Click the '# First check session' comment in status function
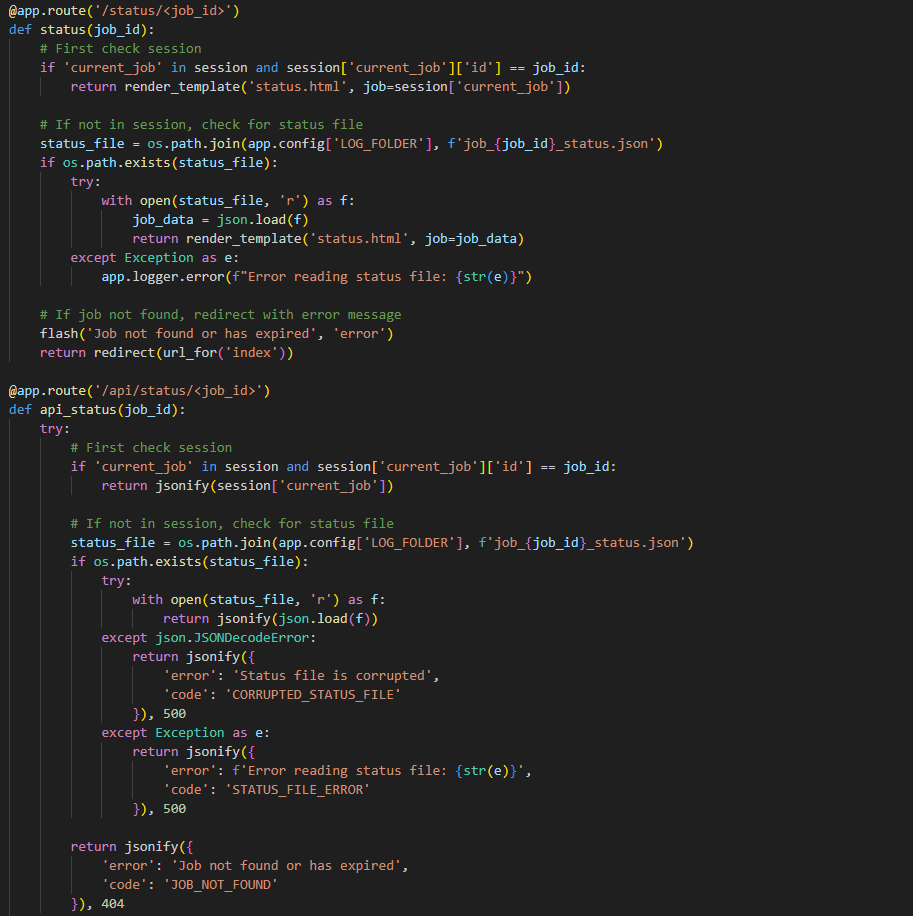The image size is (913, 916). (x=120, y=48)
